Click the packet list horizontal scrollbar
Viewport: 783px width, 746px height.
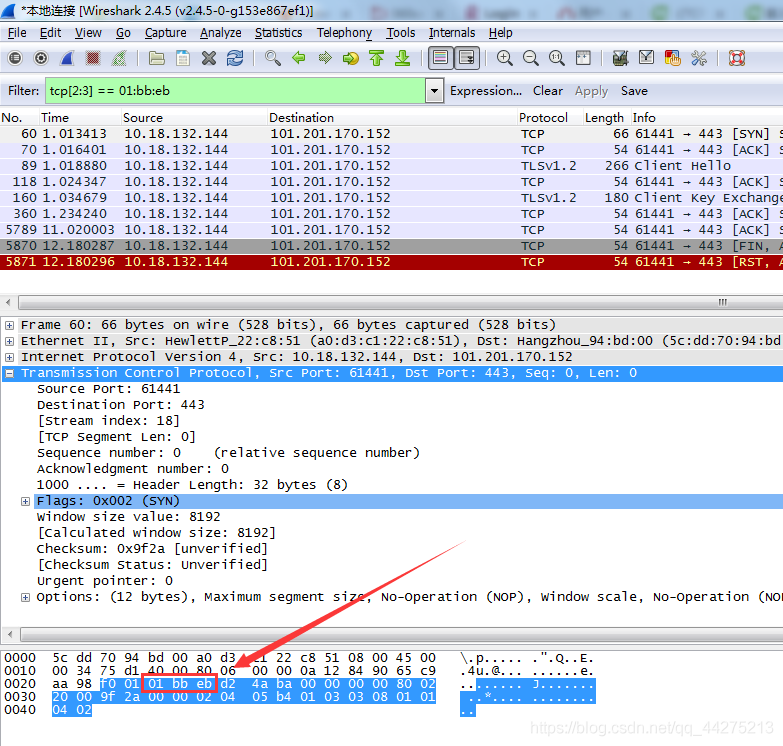pos(400,303)
